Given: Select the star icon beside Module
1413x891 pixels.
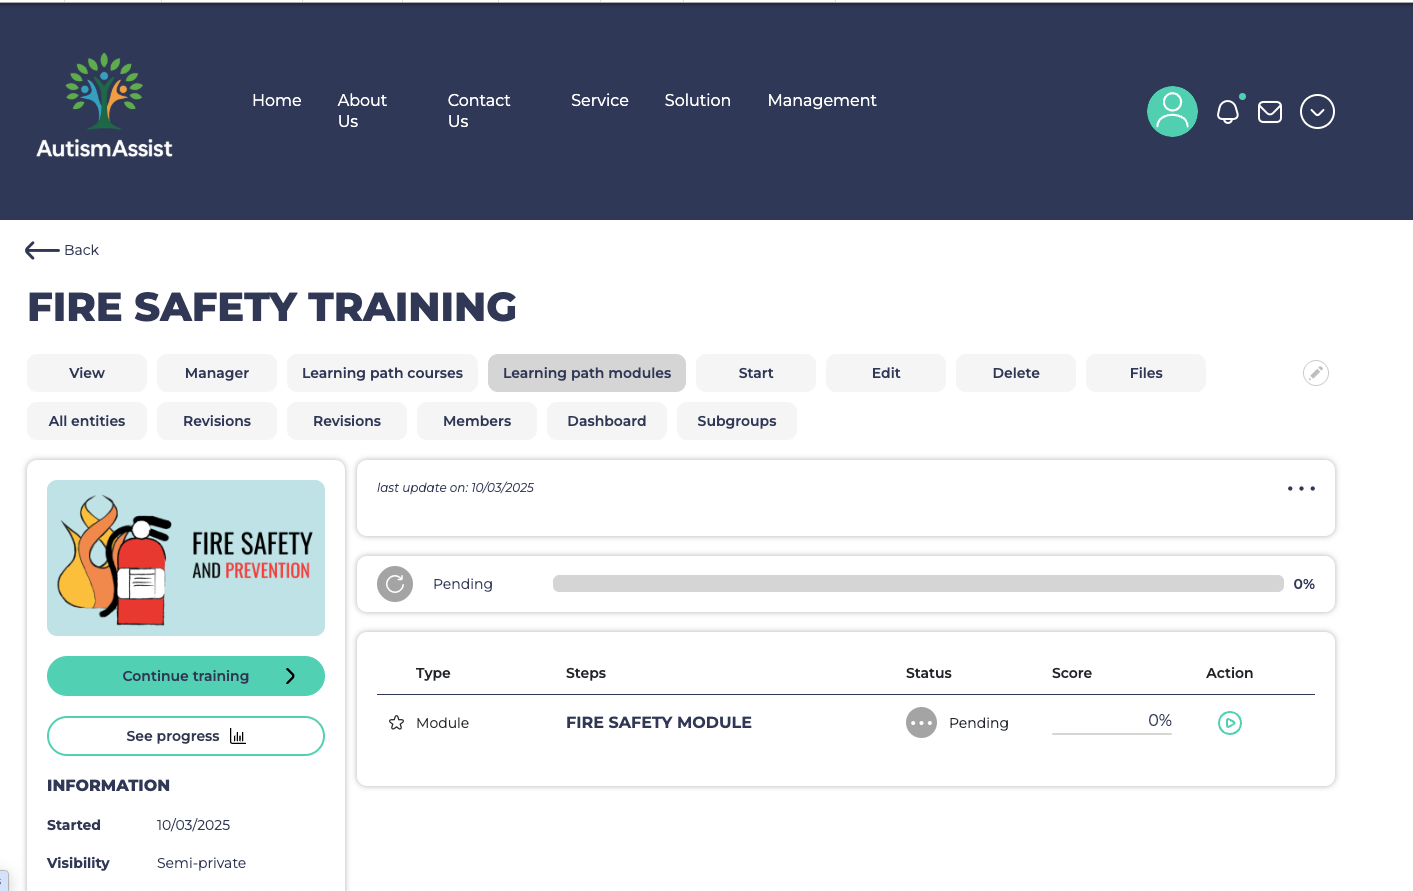Looking at the screenshot, I should click(396, 721).
